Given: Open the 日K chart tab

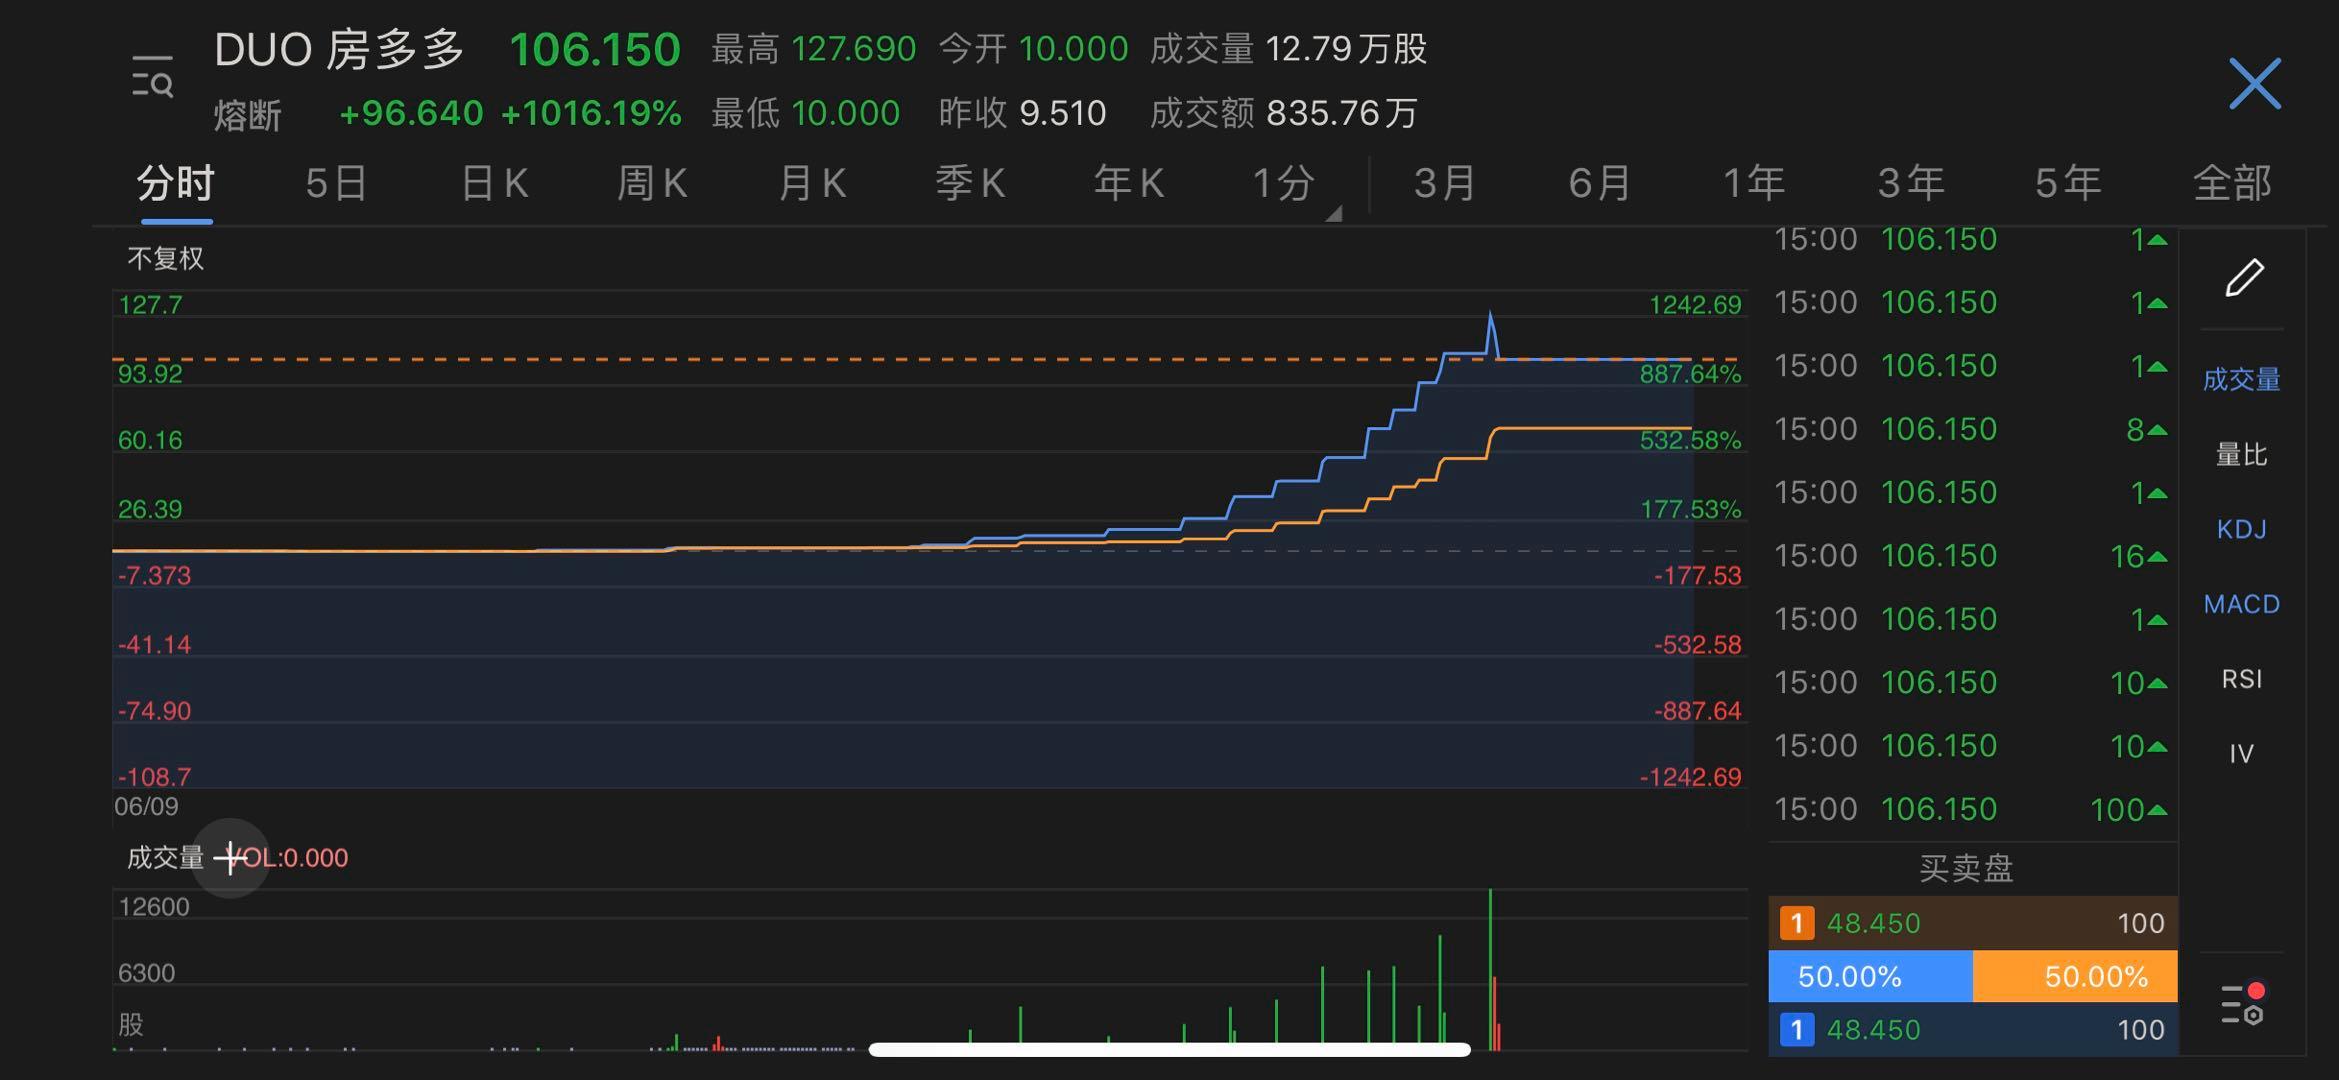Looking at the screenshot, I should [494, 184].
